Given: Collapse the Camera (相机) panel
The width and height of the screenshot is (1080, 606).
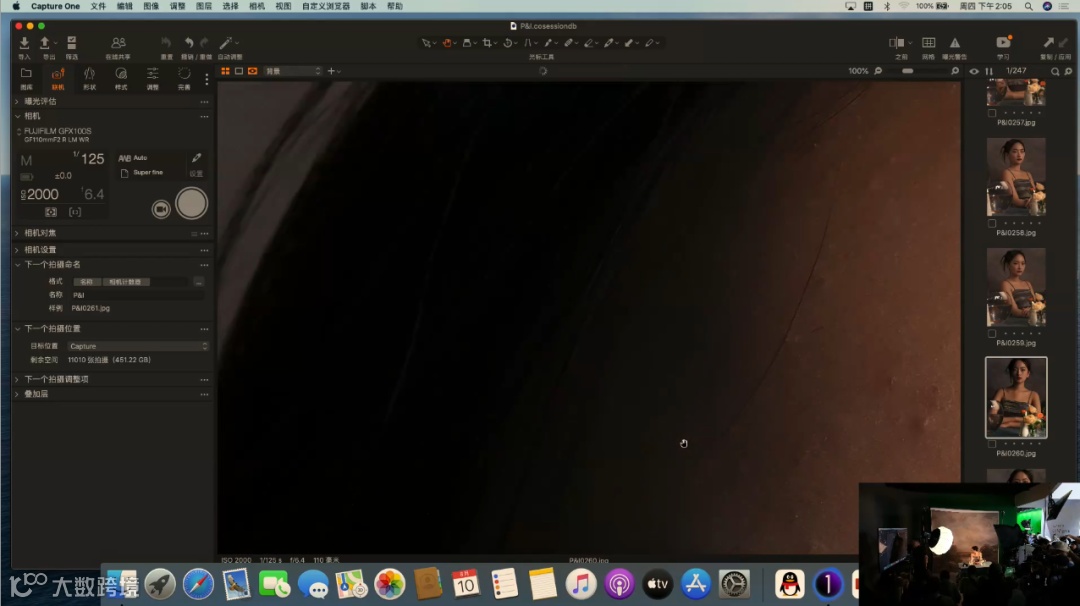Looking at the screenshot, I should pyautogui.click(x=17, y=116).
